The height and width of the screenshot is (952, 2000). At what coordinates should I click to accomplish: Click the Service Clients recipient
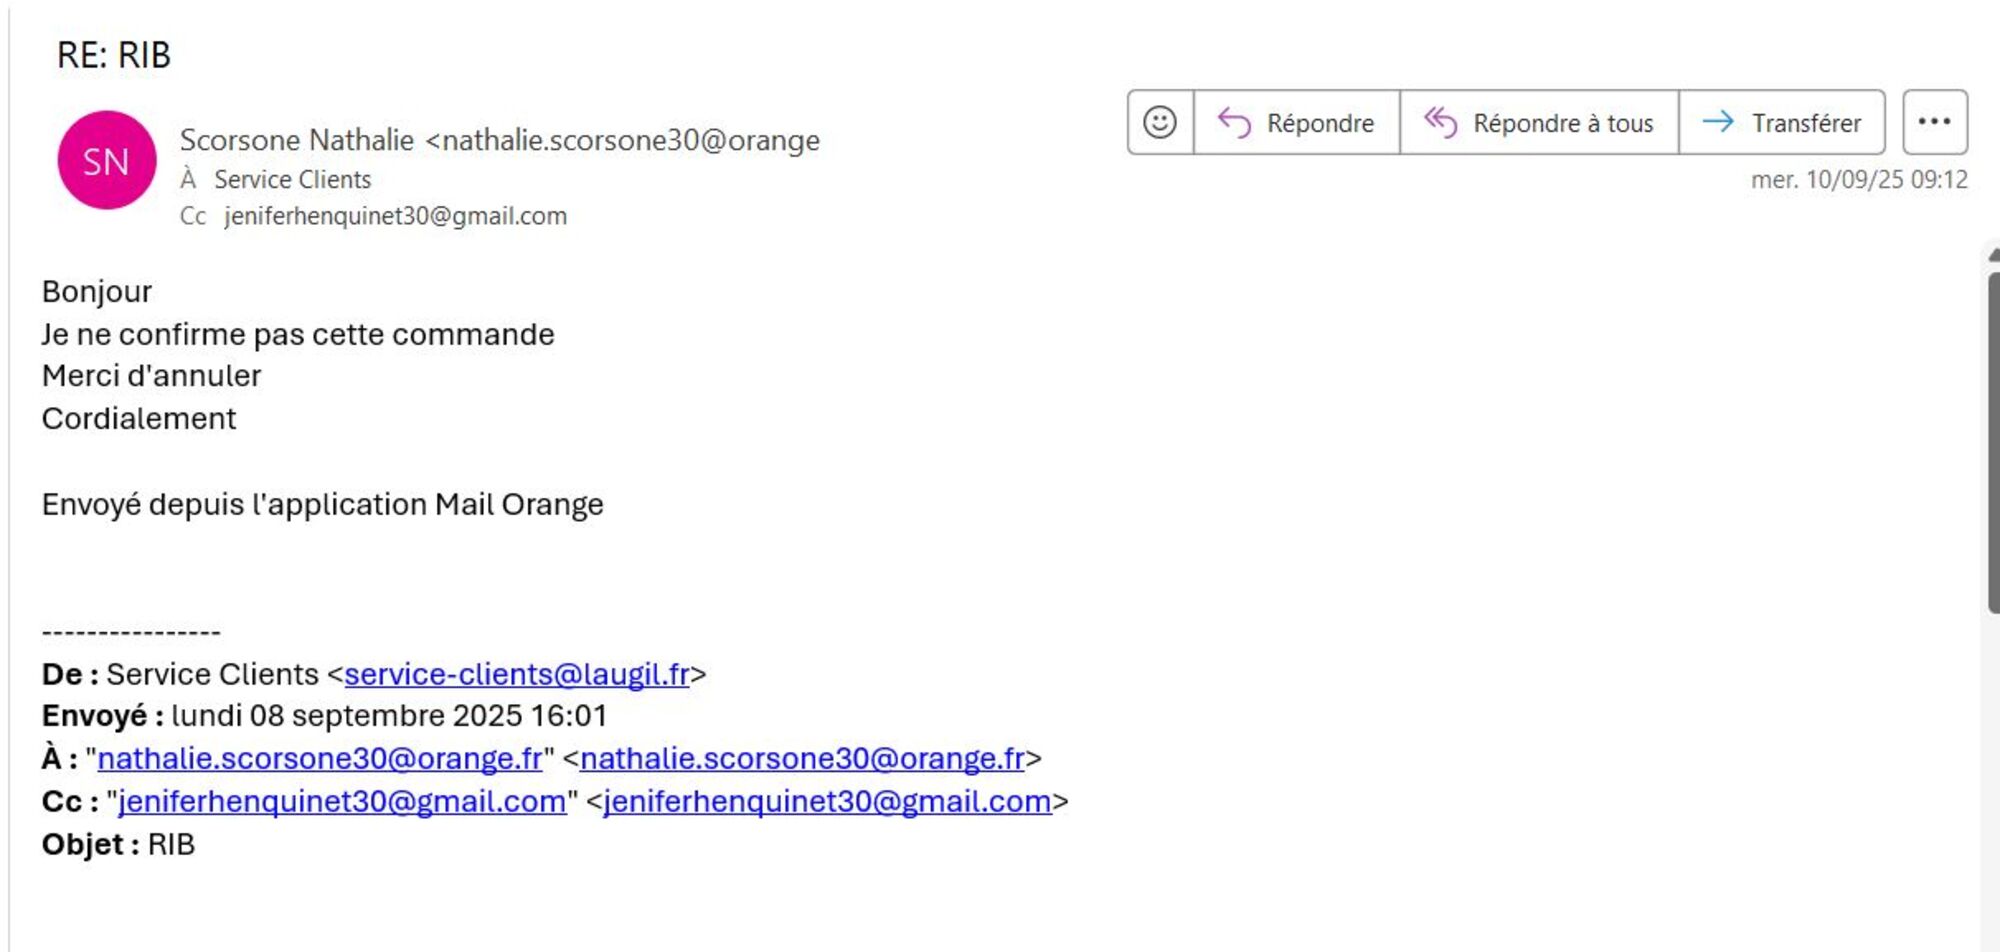tap(292, 180)
